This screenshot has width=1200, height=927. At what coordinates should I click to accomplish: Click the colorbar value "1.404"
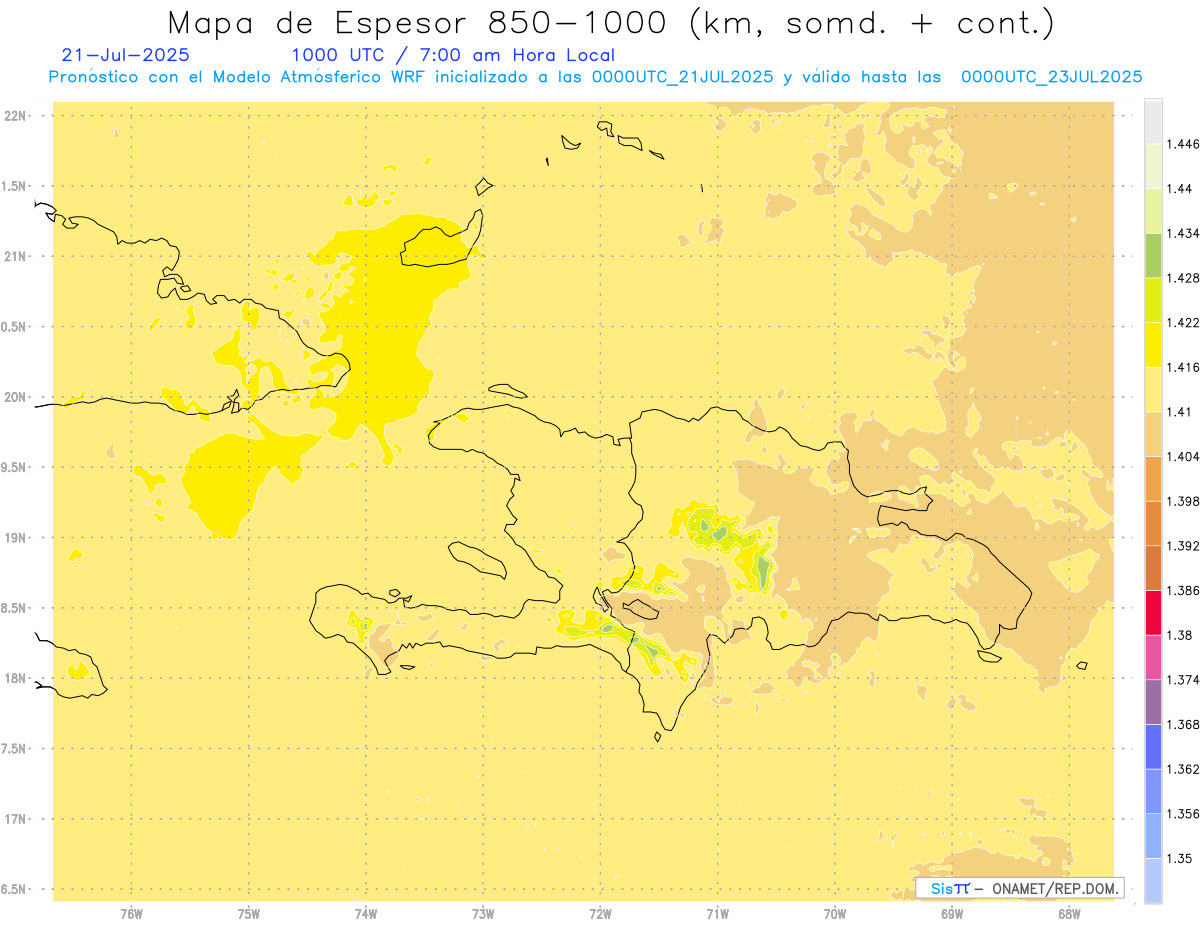coord(1183,456)
